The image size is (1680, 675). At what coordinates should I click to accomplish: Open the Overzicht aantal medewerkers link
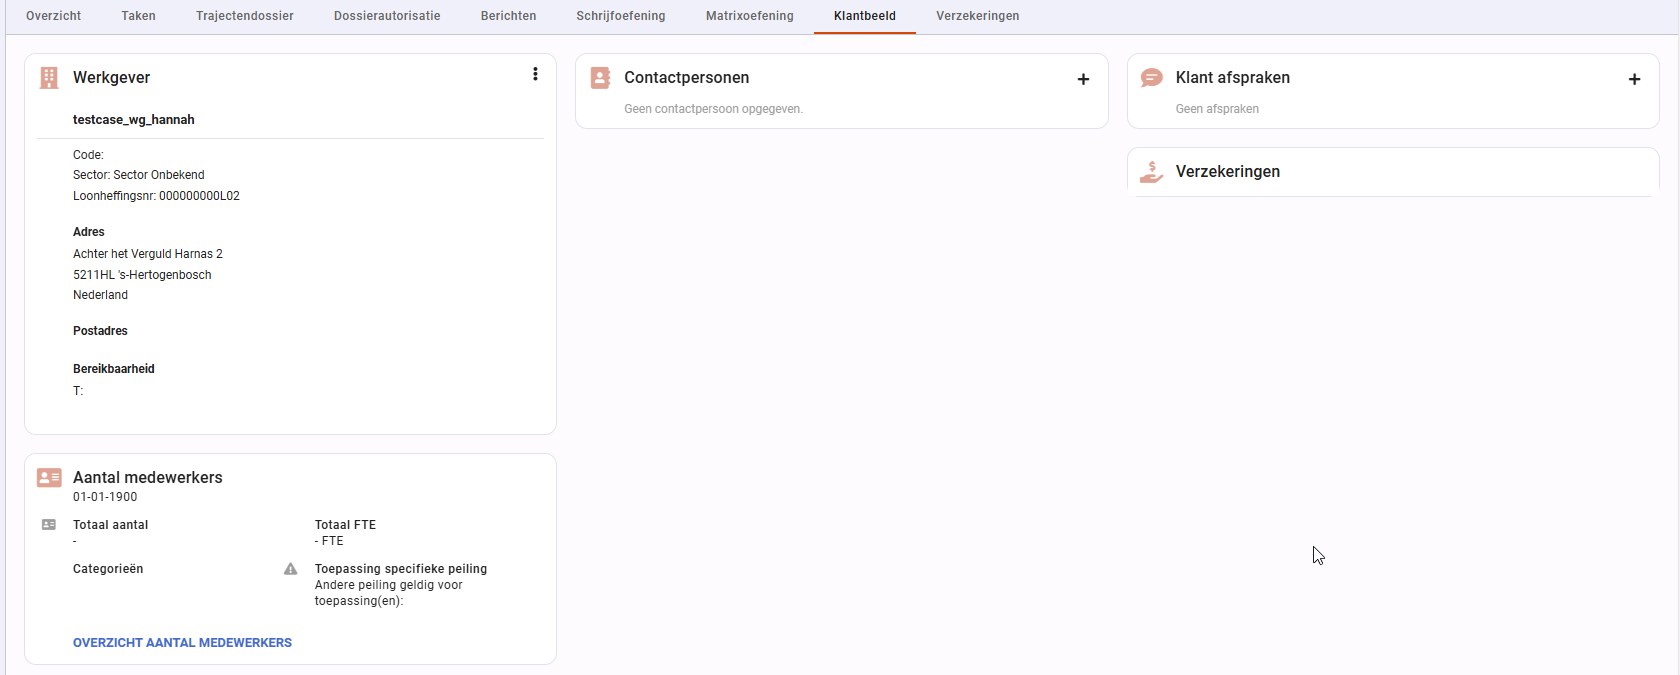(x=183, y=643)
